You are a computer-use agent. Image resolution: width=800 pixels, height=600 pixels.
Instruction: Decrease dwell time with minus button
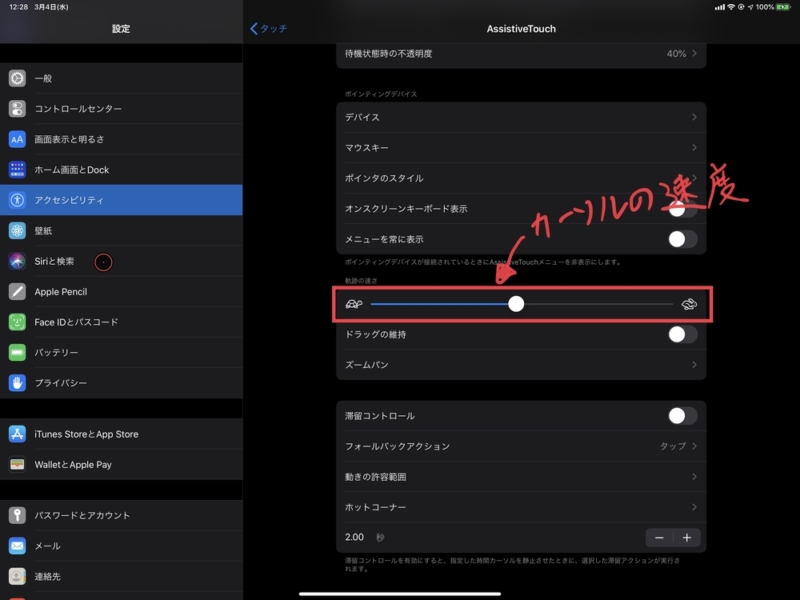pos(659,538)
